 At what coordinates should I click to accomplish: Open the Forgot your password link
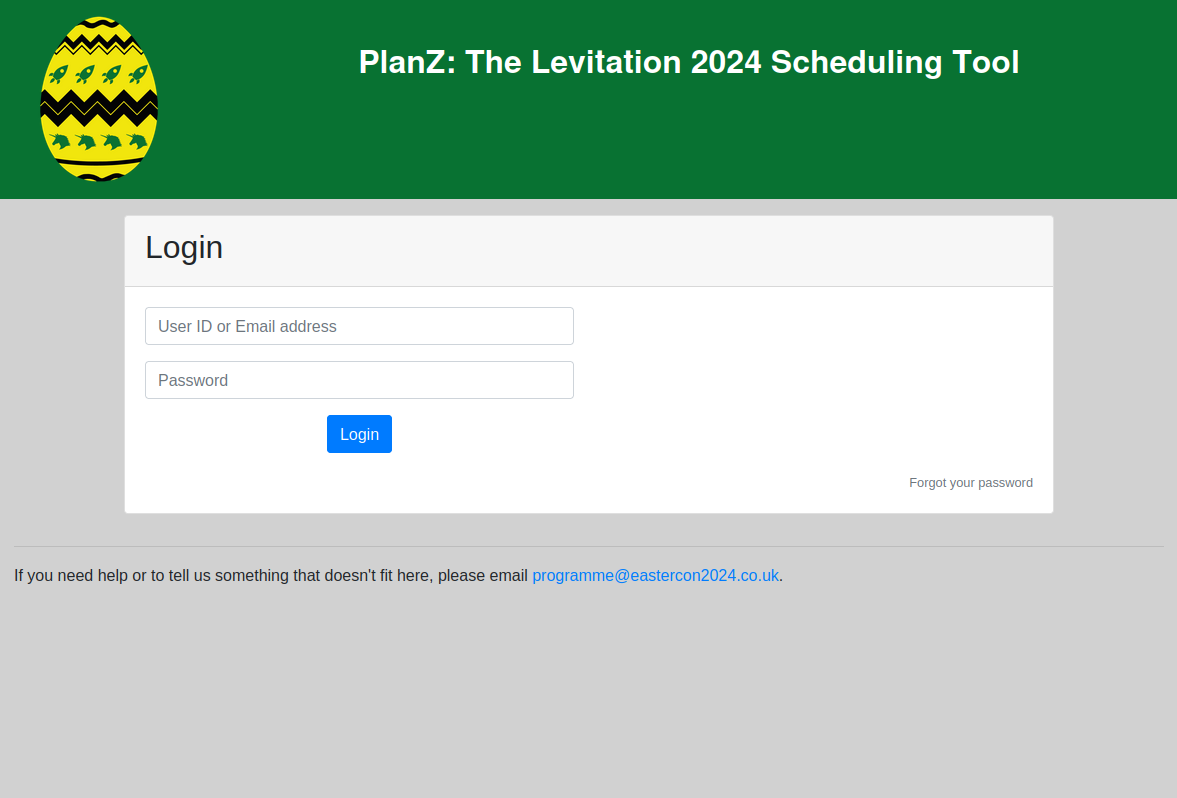[x=971, y=483]
